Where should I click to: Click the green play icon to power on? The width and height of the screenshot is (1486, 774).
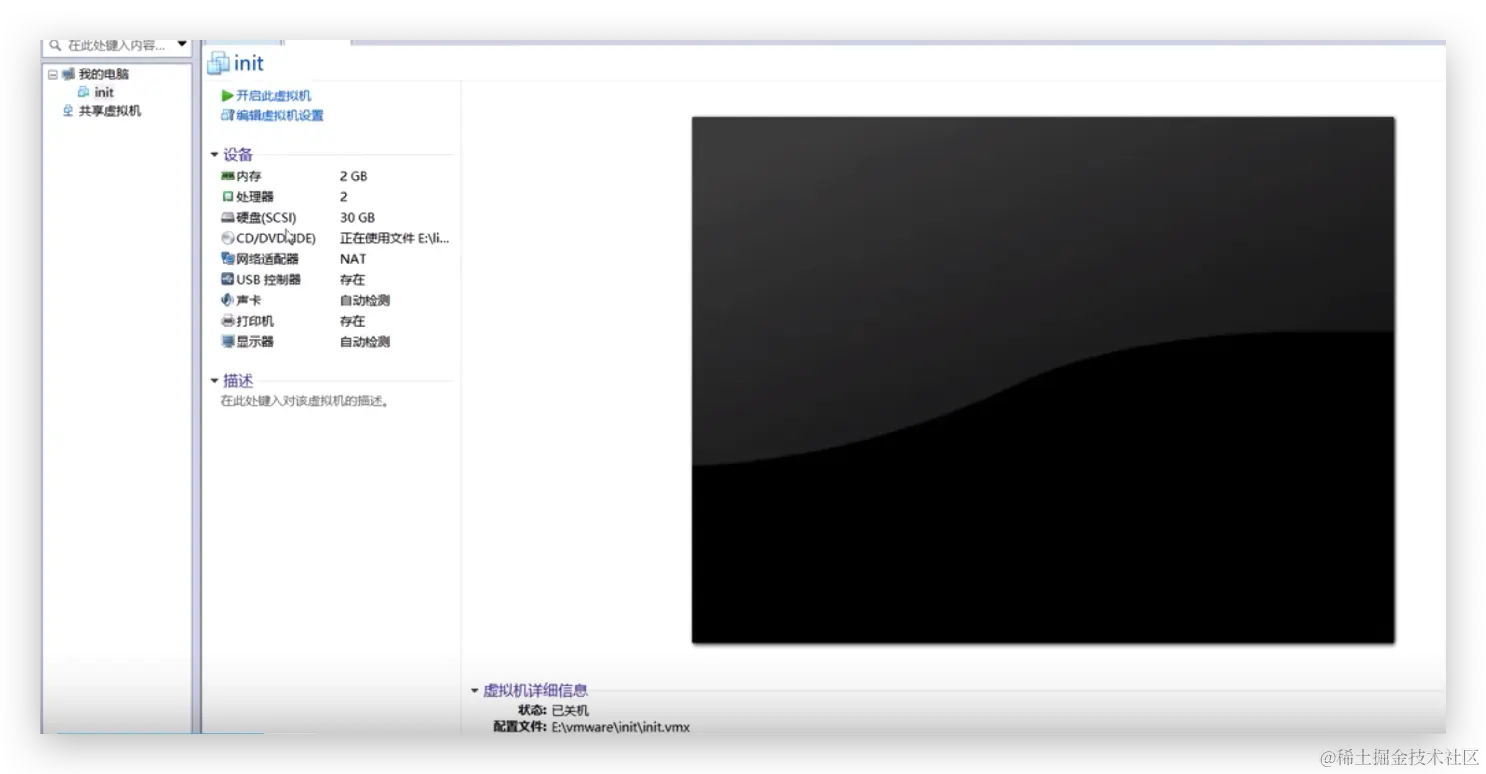pyautogui.click(x=227, y=96)
